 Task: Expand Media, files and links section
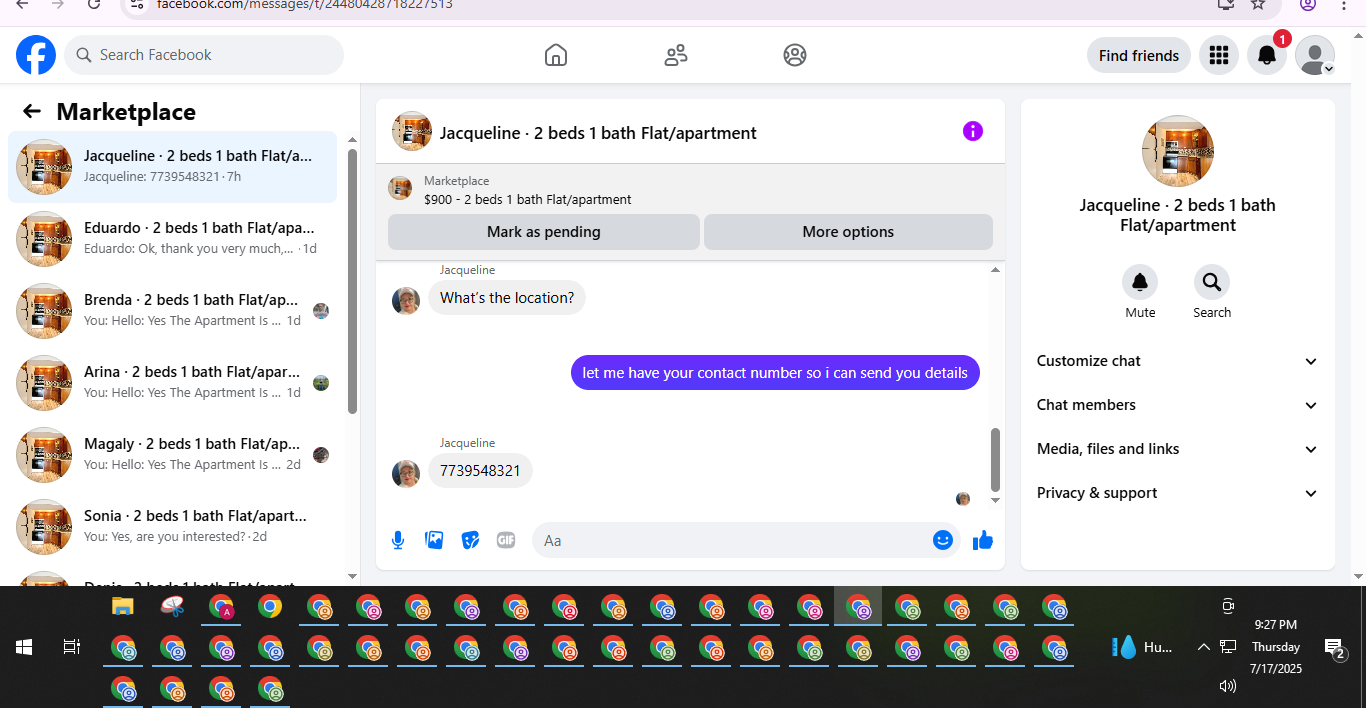[x=1178, y=449]
